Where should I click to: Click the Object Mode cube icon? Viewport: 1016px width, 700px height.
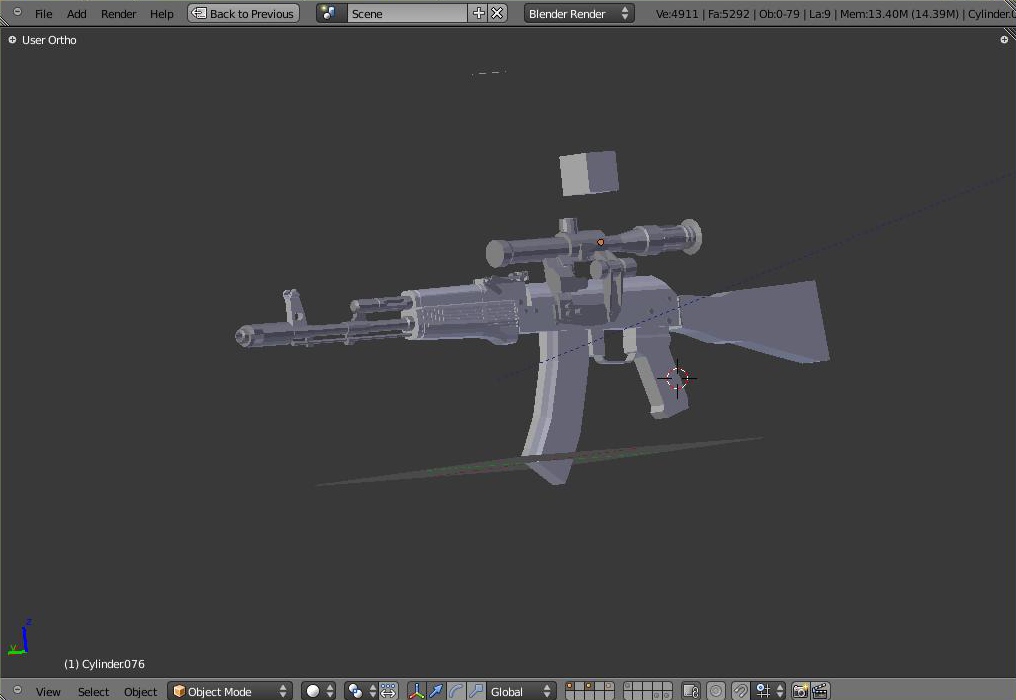pyautogui.click(x=179, y=692)
